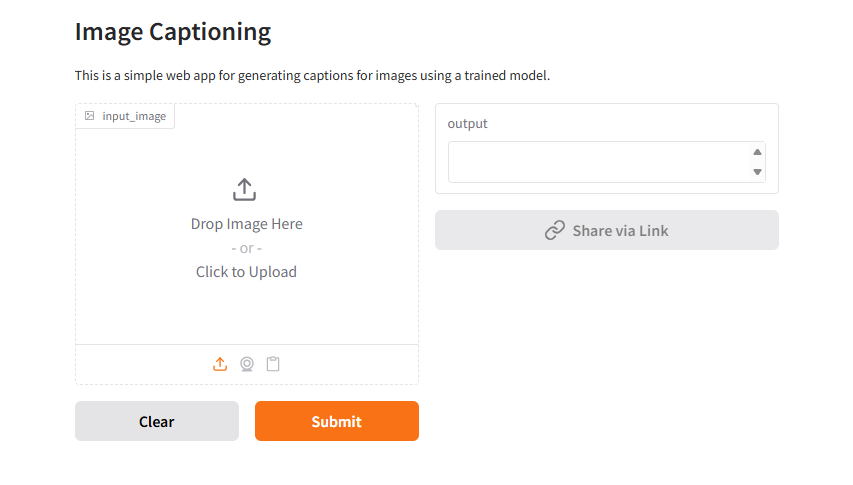Click the image icon beside input_image
Viewport: 853px width, 485px height.
[90, 116]
